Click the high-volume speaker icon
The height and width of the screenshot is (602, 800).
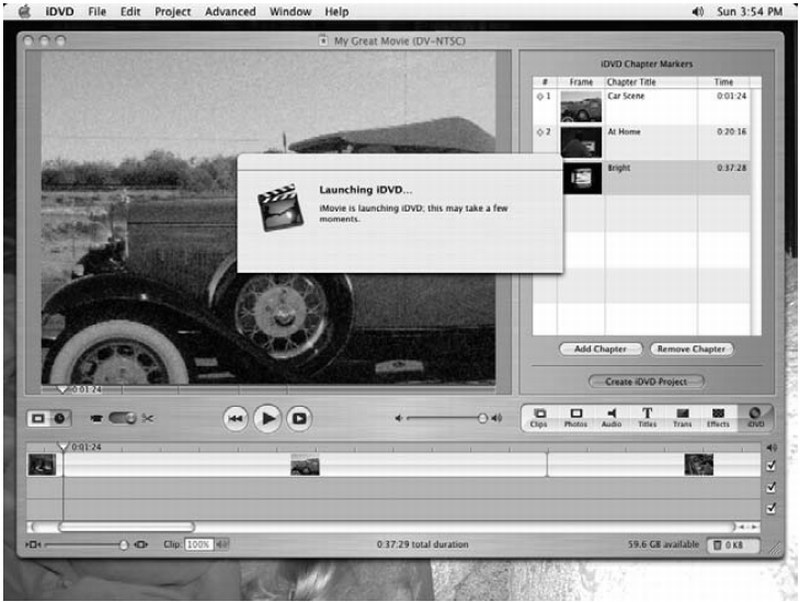click(x=496, y=418)
